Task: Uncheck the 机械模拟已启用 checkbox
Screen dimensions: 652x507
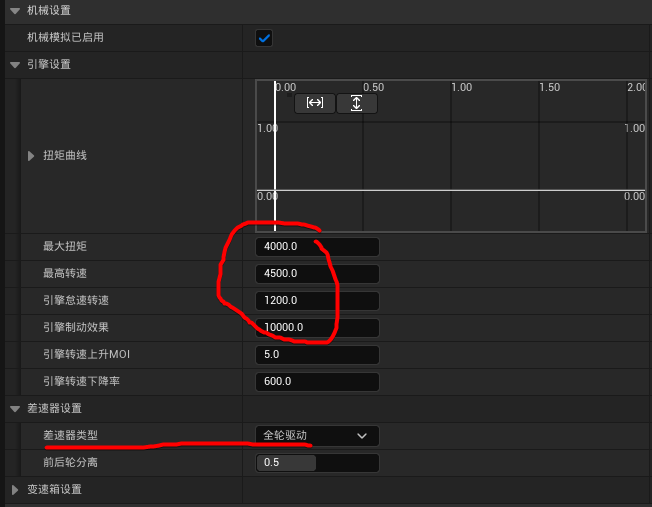Action: 264,38
